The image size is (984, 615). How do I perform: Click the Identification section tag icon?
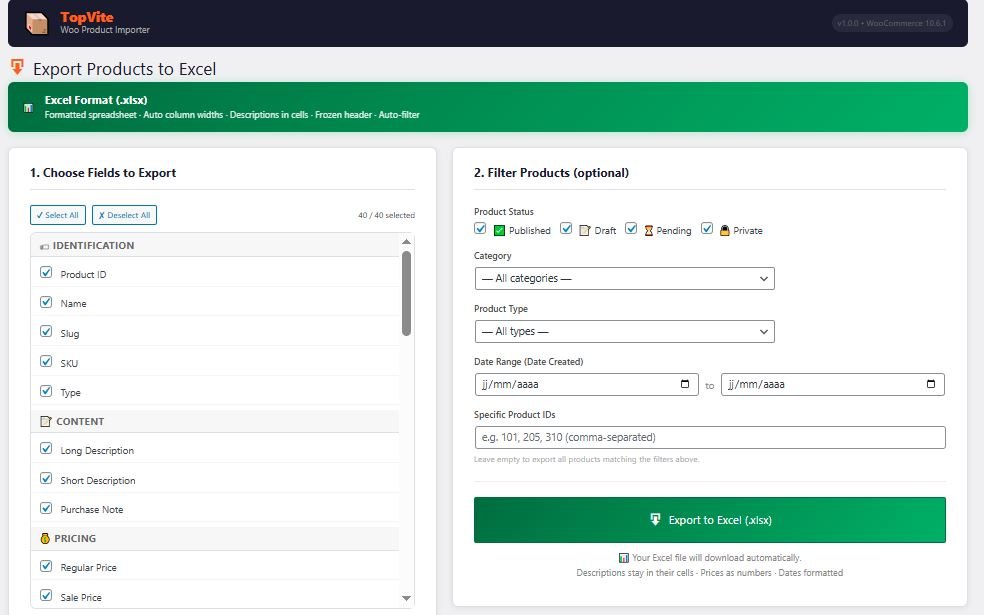tap(44, 246)
